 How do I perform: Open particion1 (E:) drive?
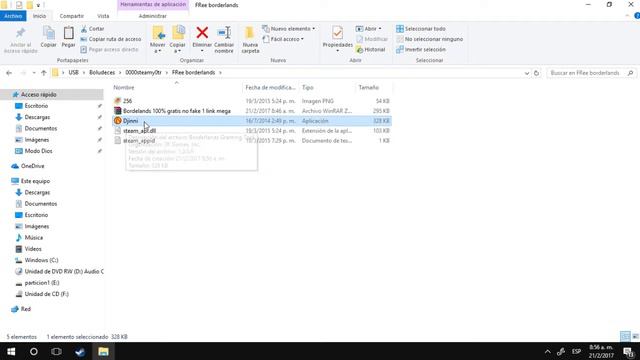pyautogui.click(x=42, y=283)
